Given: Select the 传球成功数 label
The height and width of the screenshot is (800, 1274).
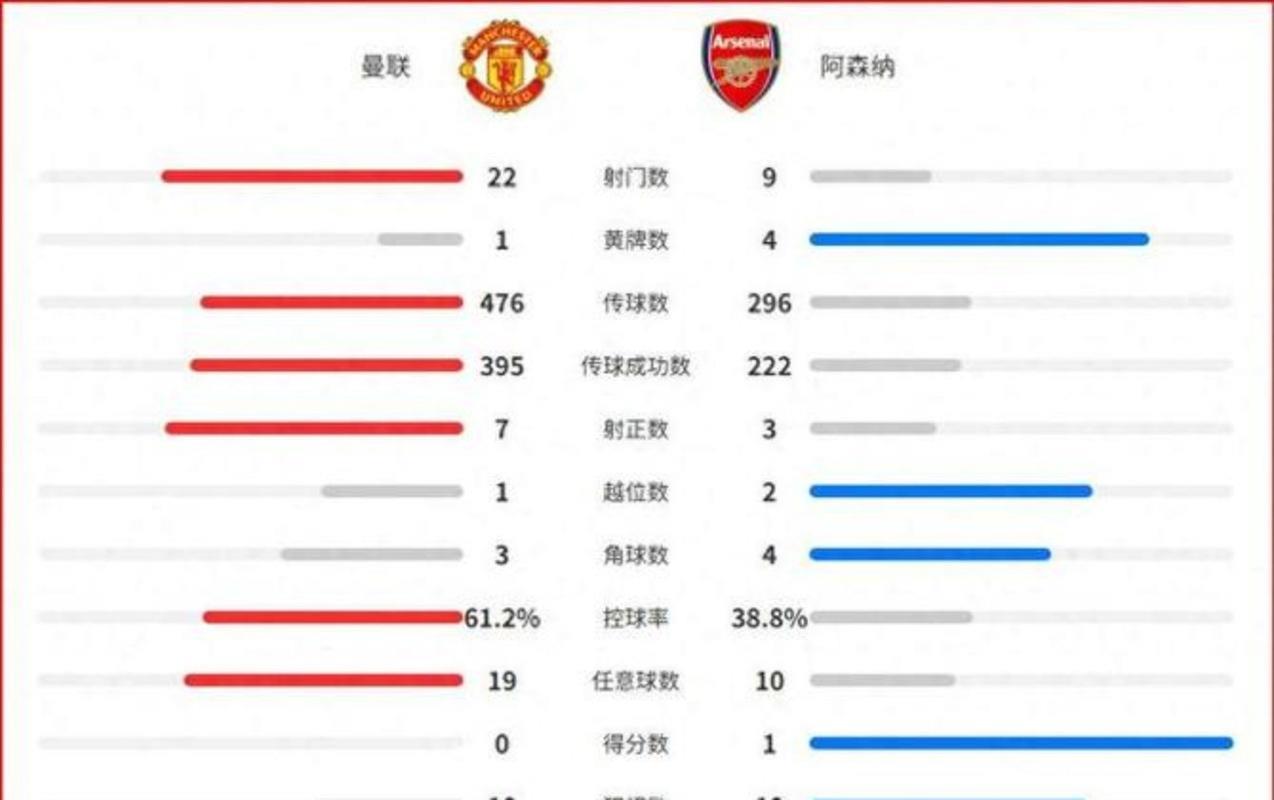Looking at the screenshot, I should tap(635, 366).
